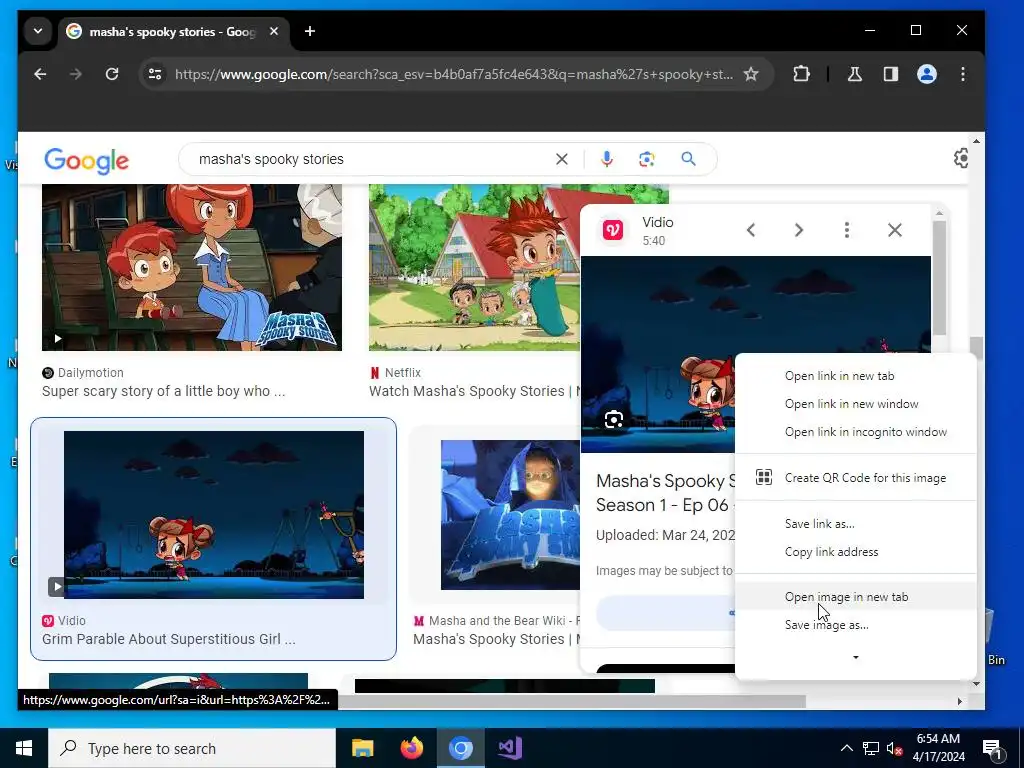This screenshot has width=1024, height=768.
Task: Click the Windows Start button
Action: pos(24,748)
